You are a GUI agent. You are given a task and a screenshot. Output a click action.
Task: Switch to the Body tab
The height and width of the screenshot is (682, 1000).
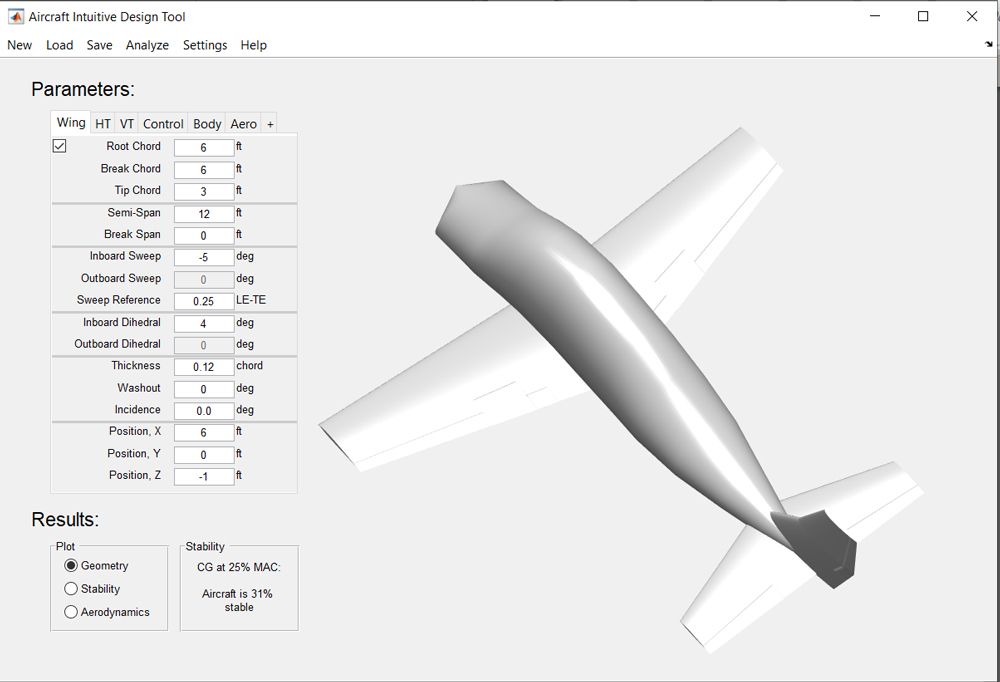tap(207, 124)
